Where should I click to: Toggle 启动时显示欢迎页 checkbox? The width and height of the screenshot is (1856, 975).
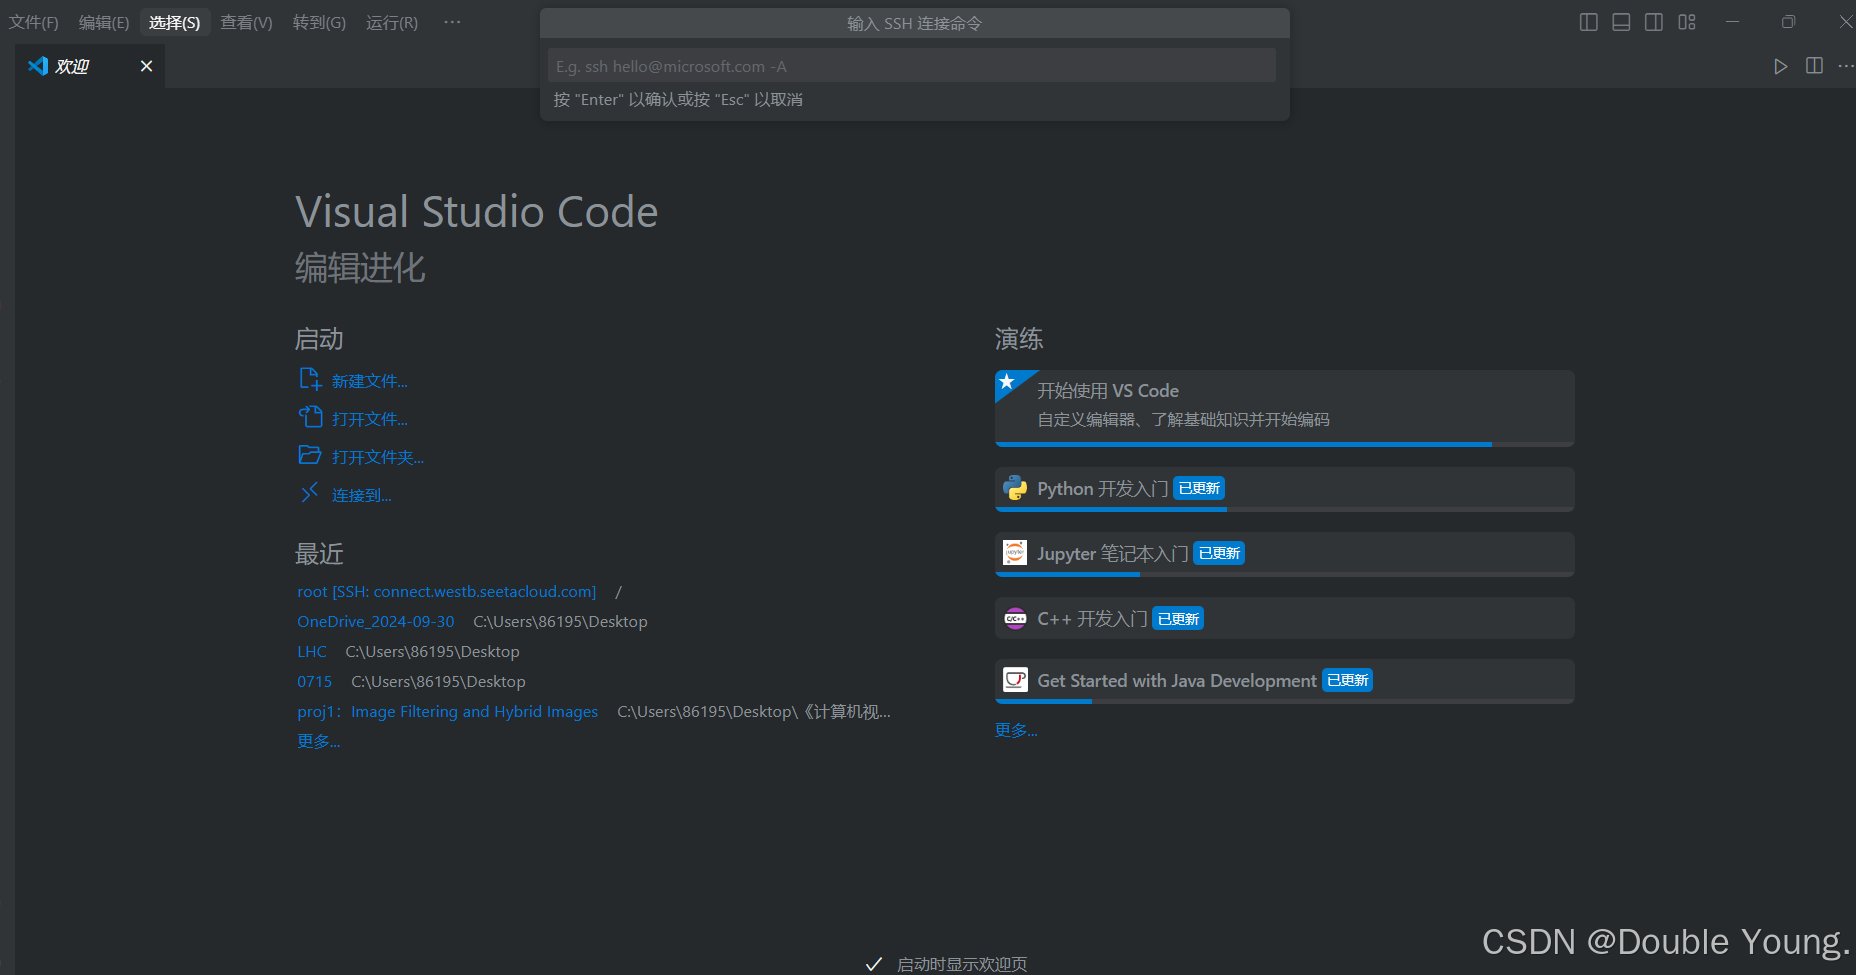(874, 964)
